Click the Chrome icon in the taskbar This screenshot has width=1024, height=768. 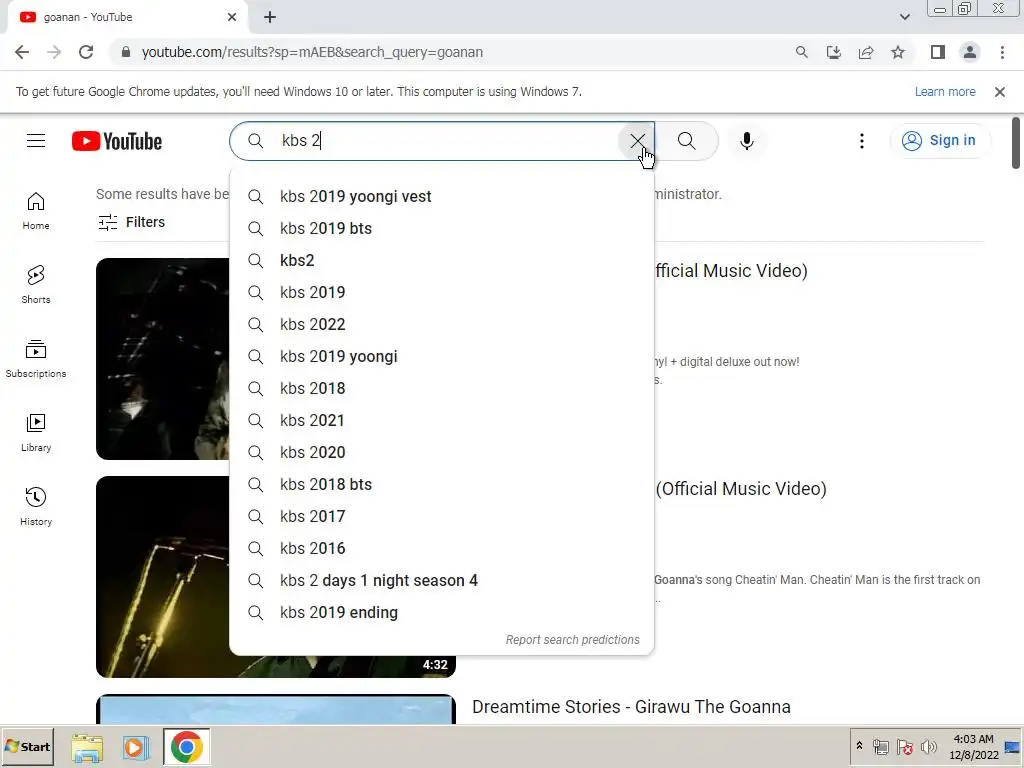(186, 747)
